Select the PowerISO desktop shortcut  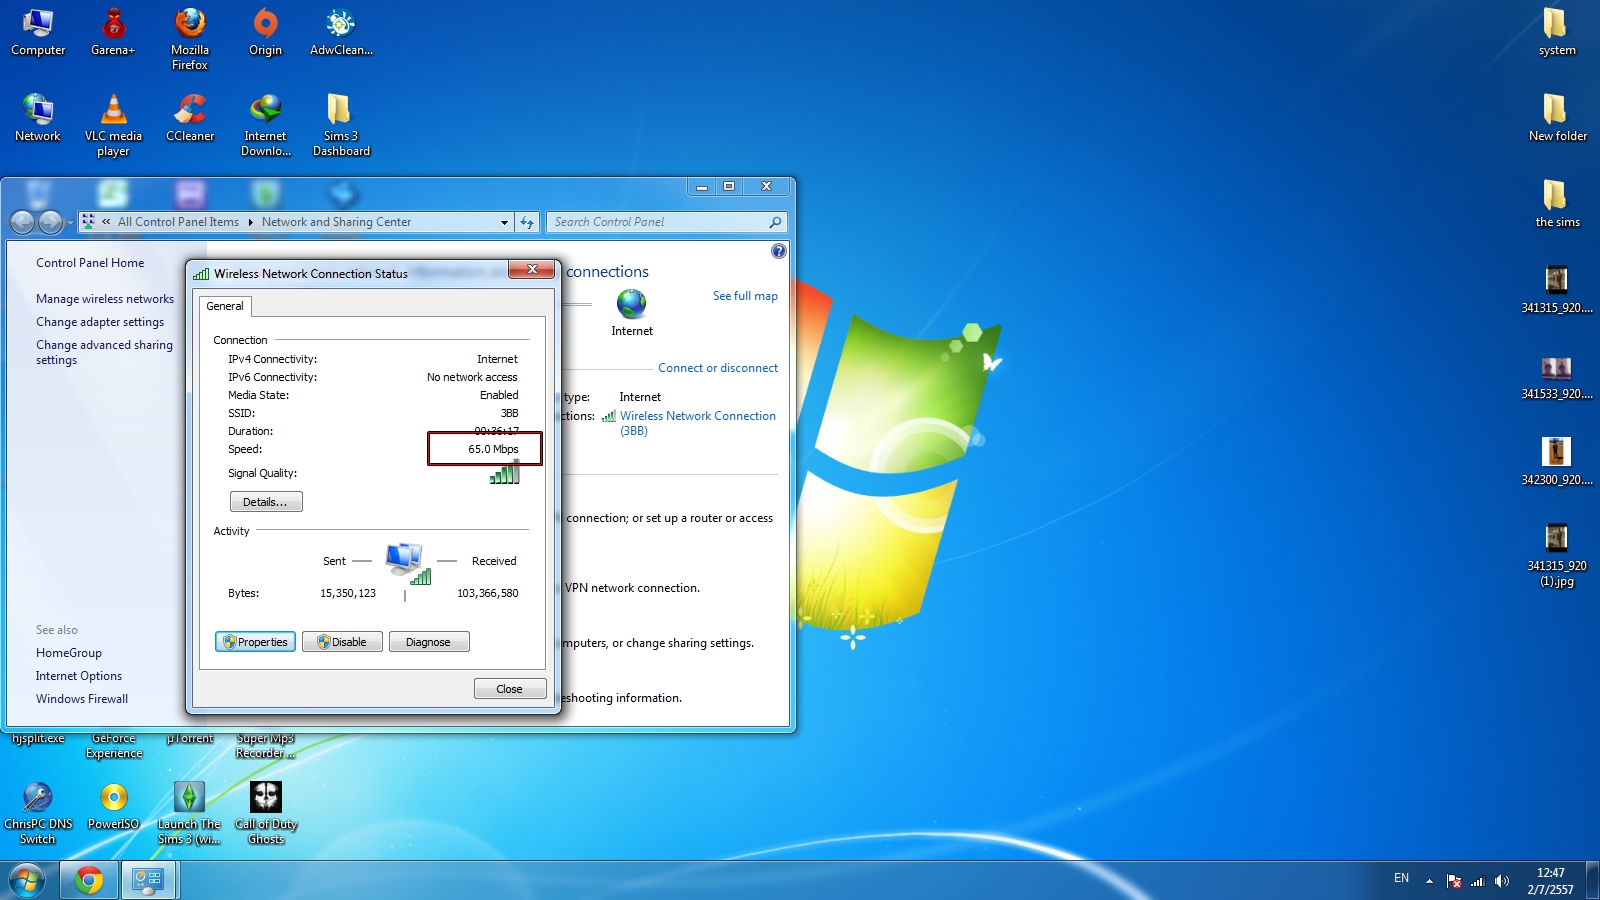[113, 806]
